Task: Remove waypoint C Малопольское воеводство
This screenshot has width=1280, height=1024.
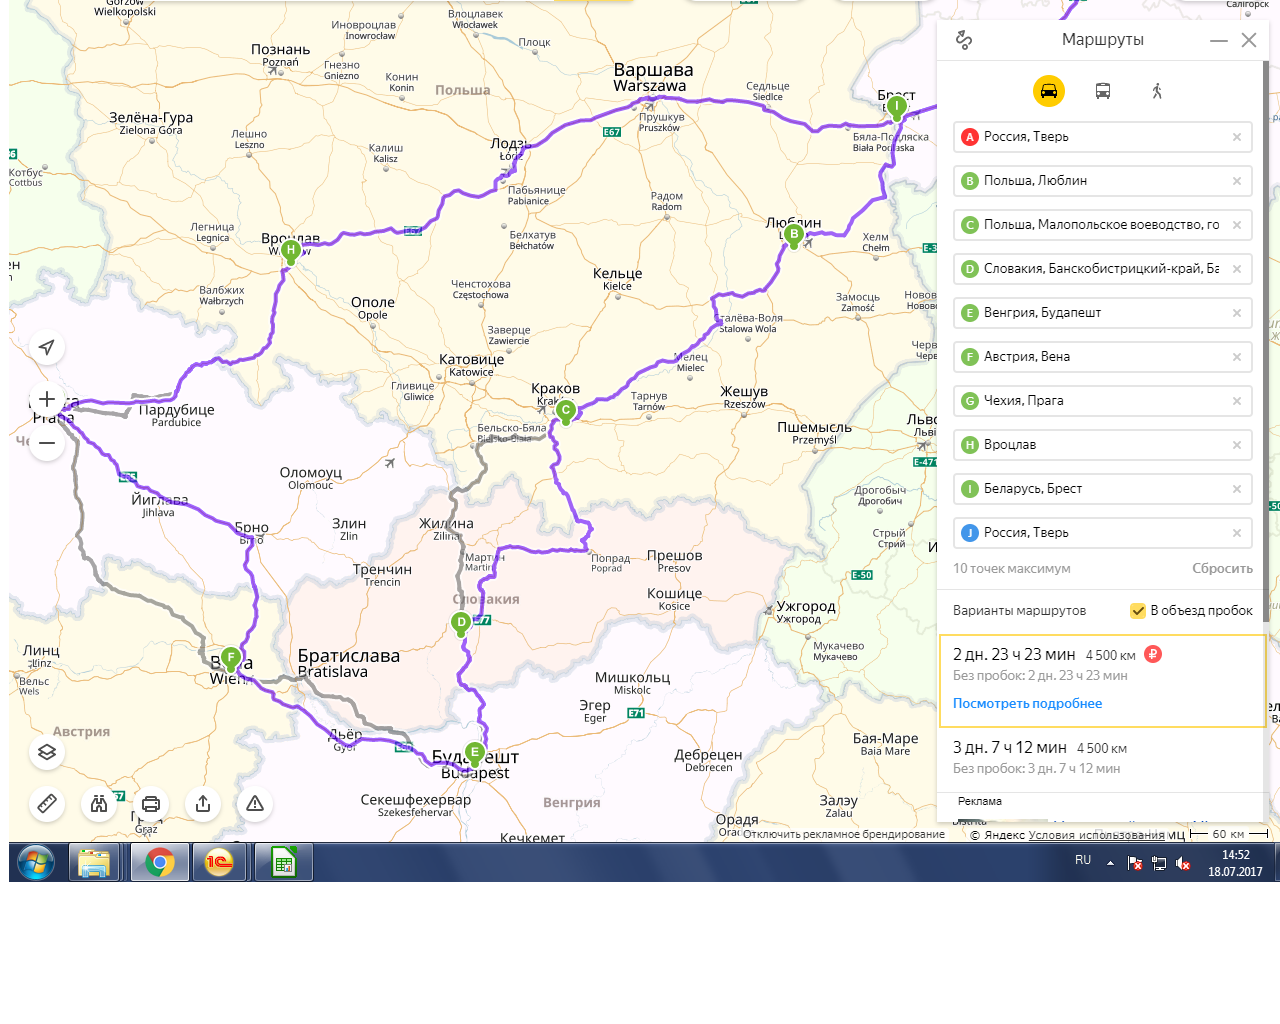Action: (1237, 225)
